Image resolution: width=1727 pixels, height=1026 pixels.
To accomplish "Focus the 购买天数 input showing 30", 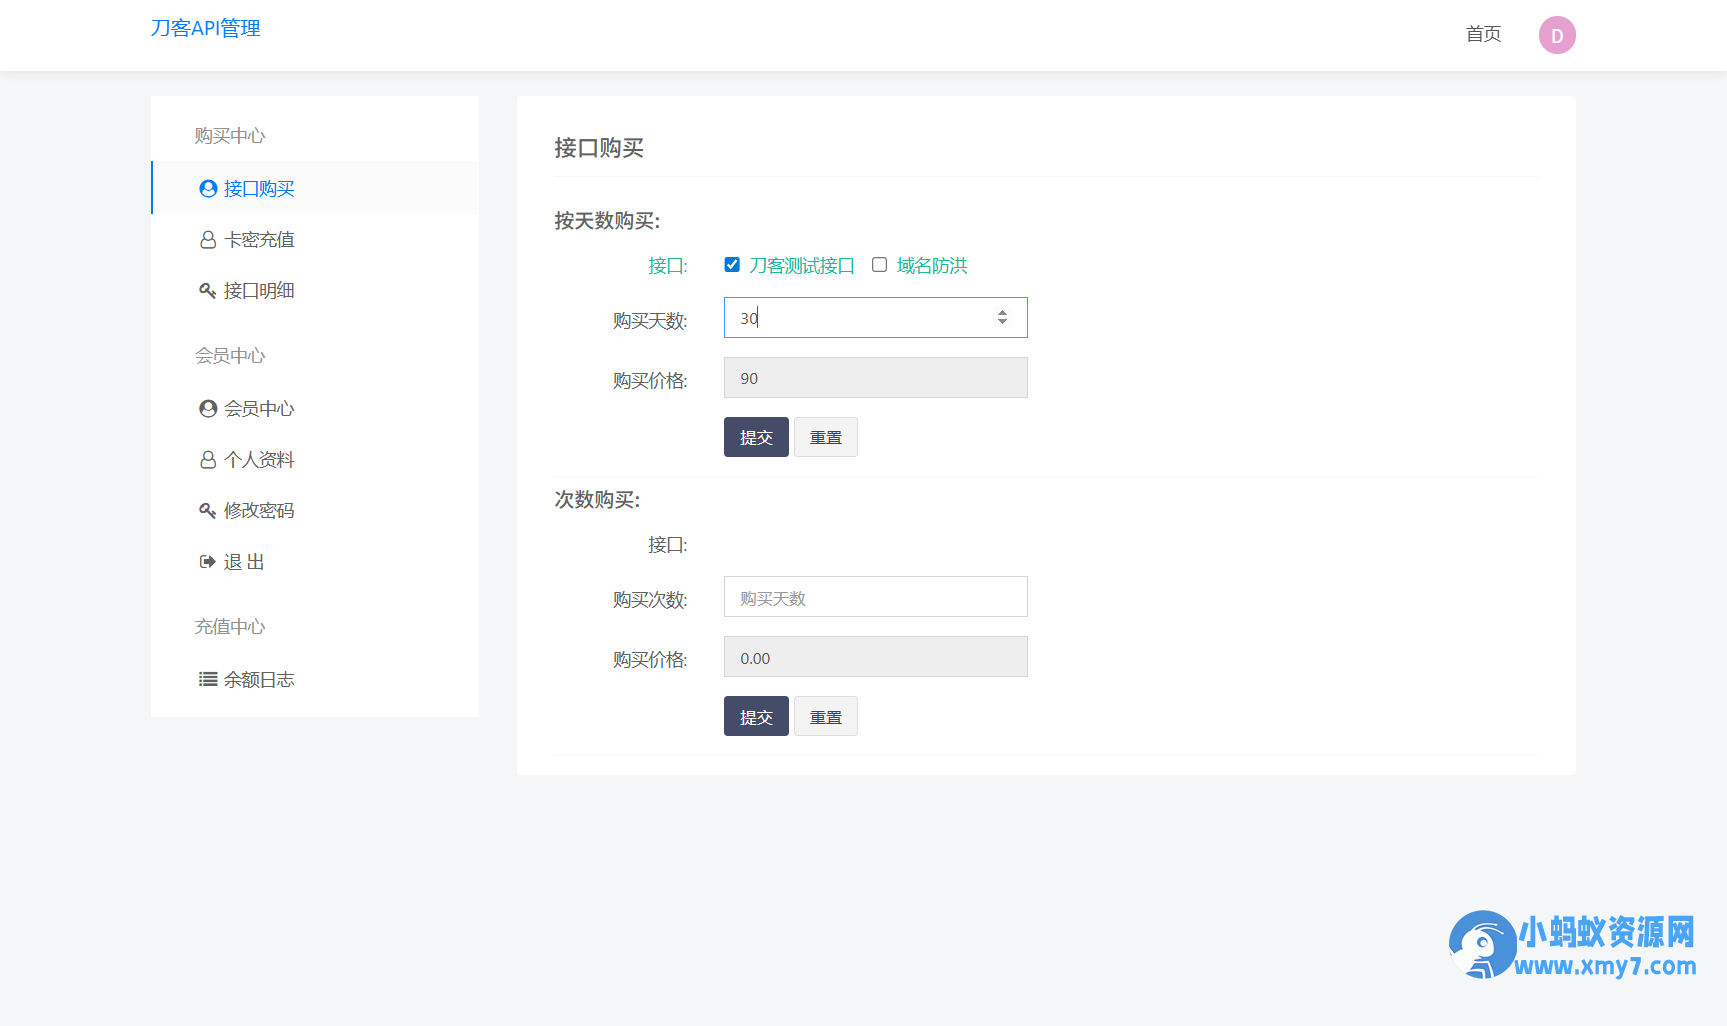I will (x=875, y=318).
